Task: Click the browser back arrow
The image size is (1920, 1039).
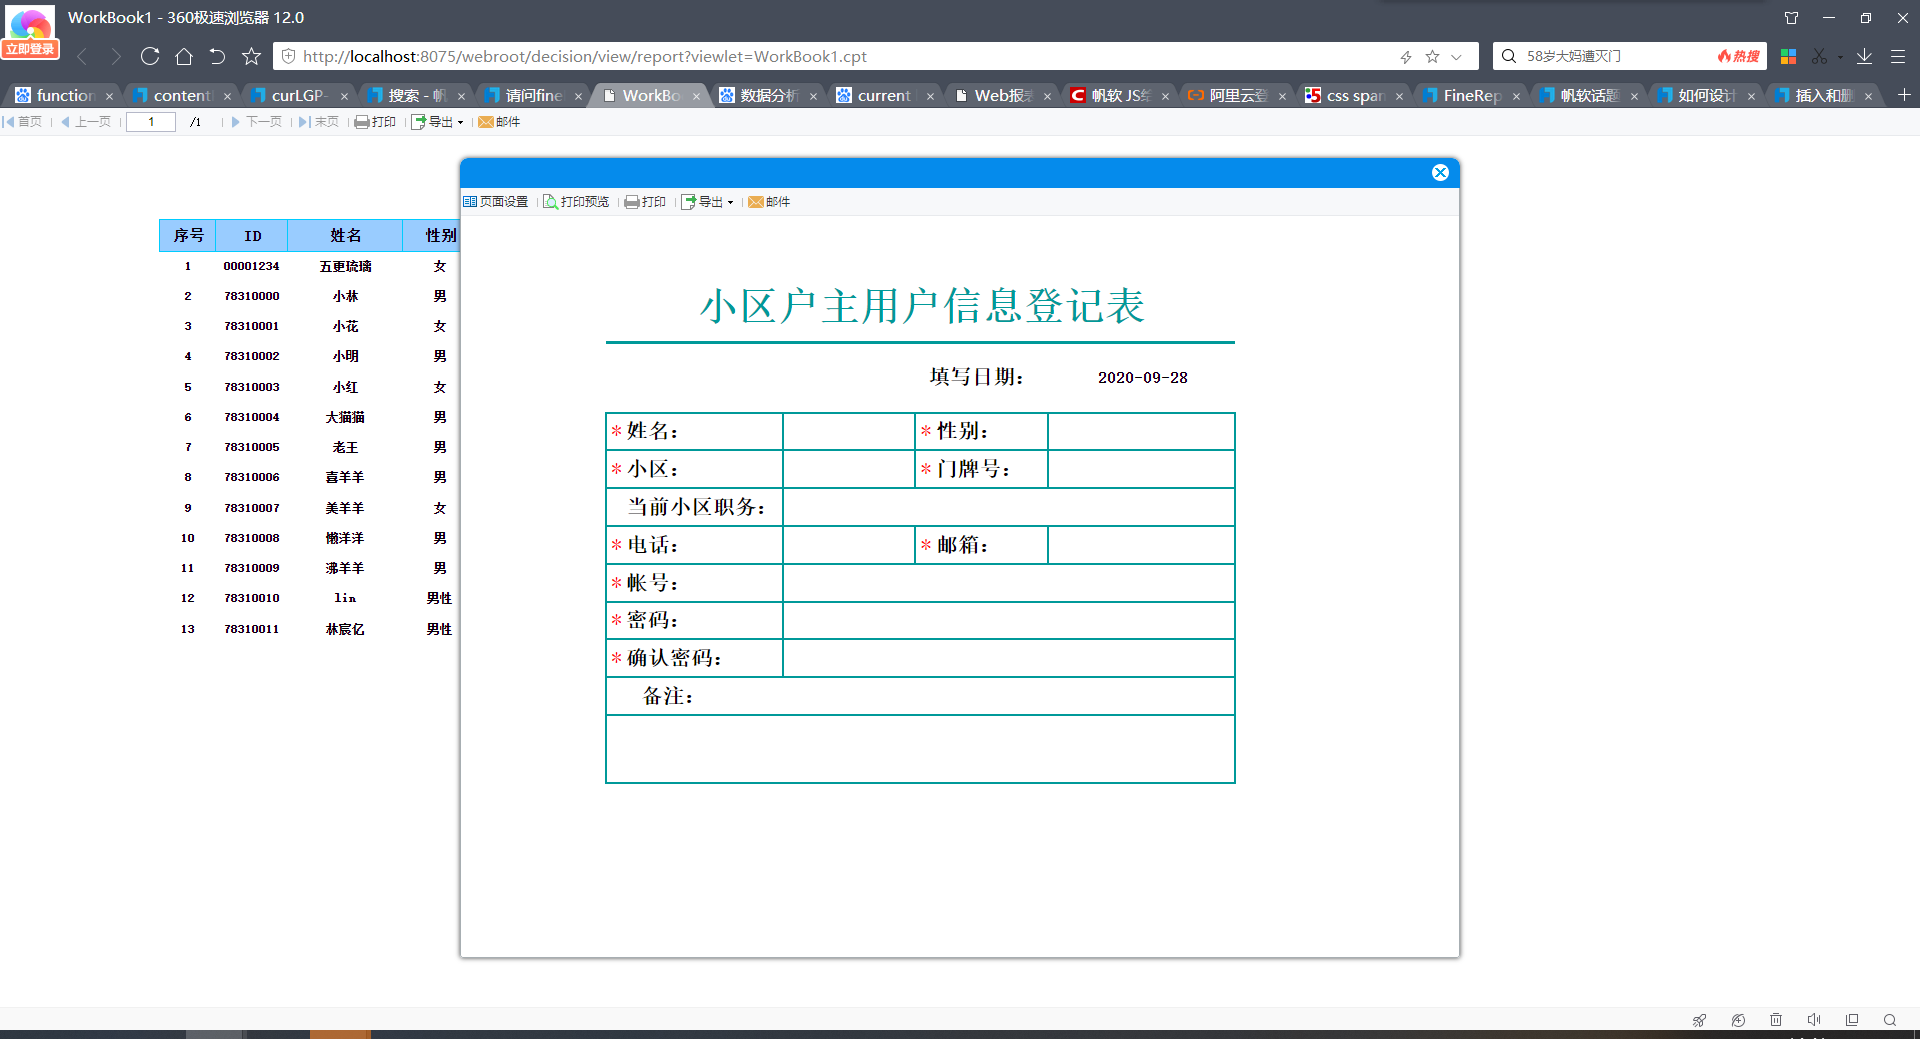Action: 82,56
